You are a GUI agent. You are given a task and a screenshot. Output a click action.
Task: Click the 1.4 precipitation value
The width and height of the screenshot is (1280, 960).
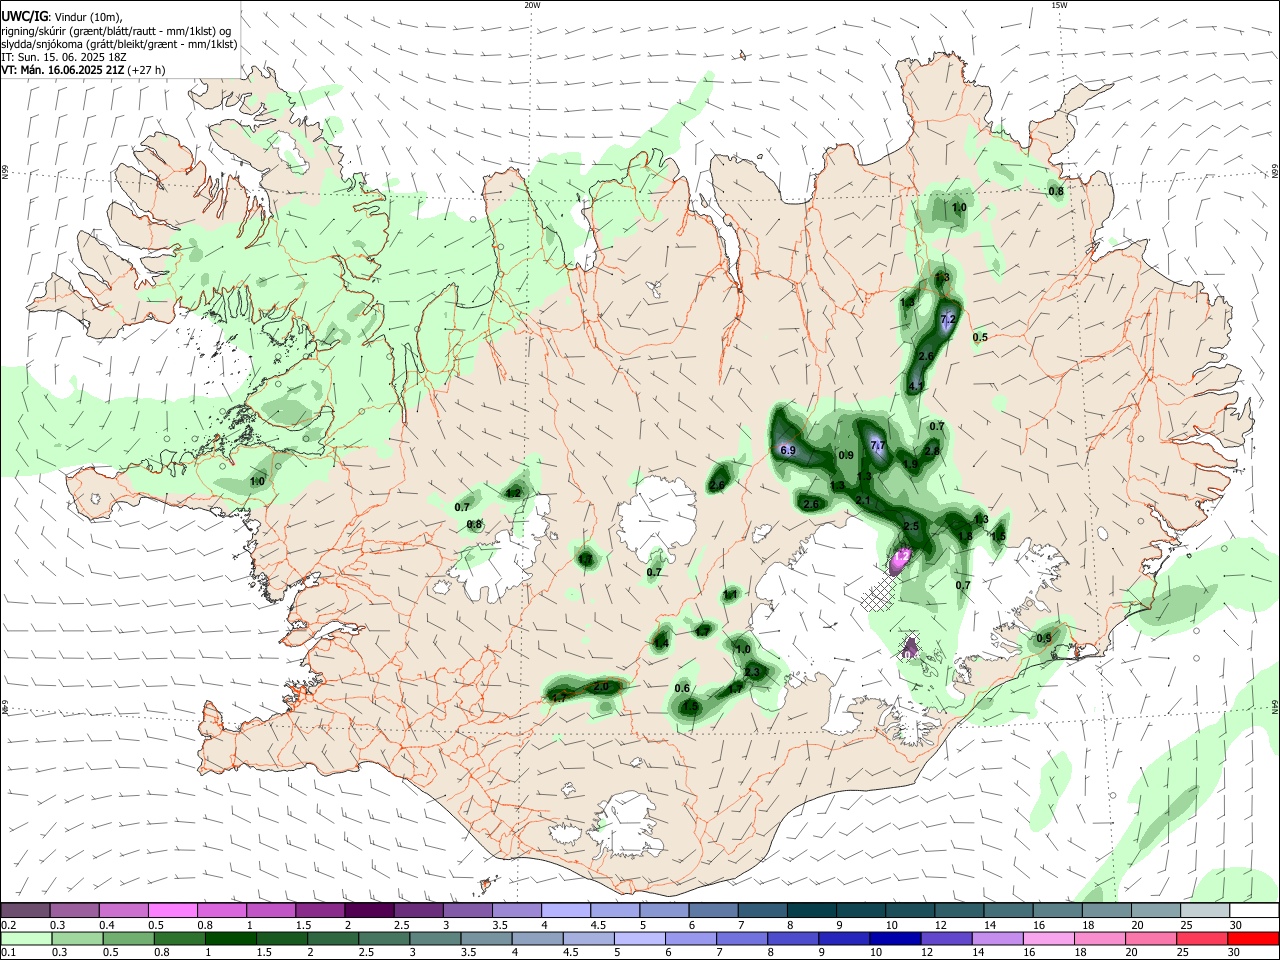click(x=661, y=644)
